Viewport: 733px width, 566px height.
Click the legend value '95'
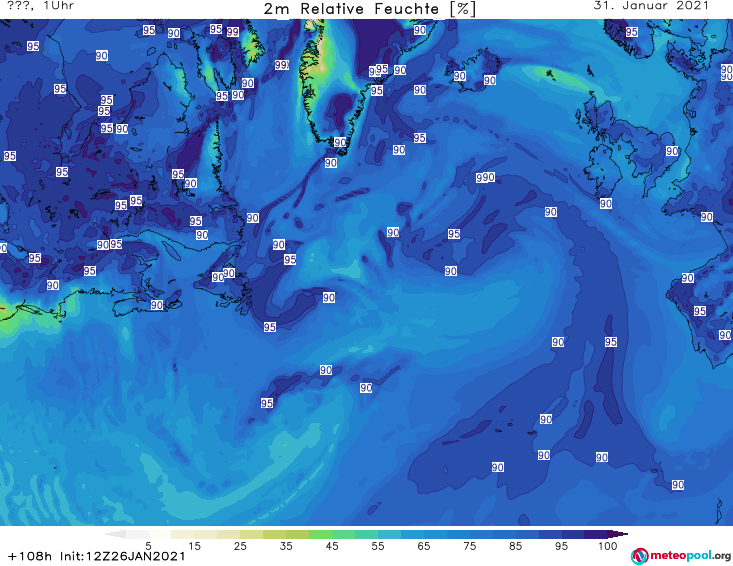coord(561,546)
